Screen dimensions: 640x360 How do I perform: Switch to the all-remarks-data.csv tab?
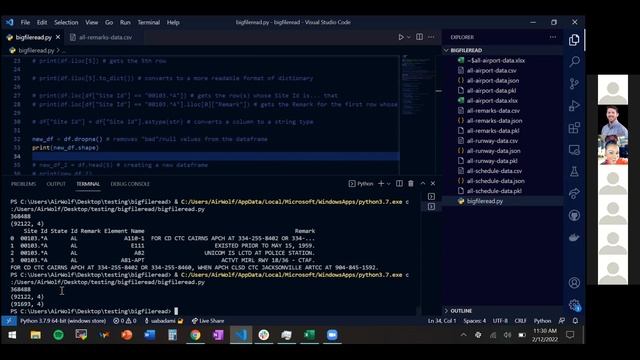pyautogui.click(x=105, y=37)
